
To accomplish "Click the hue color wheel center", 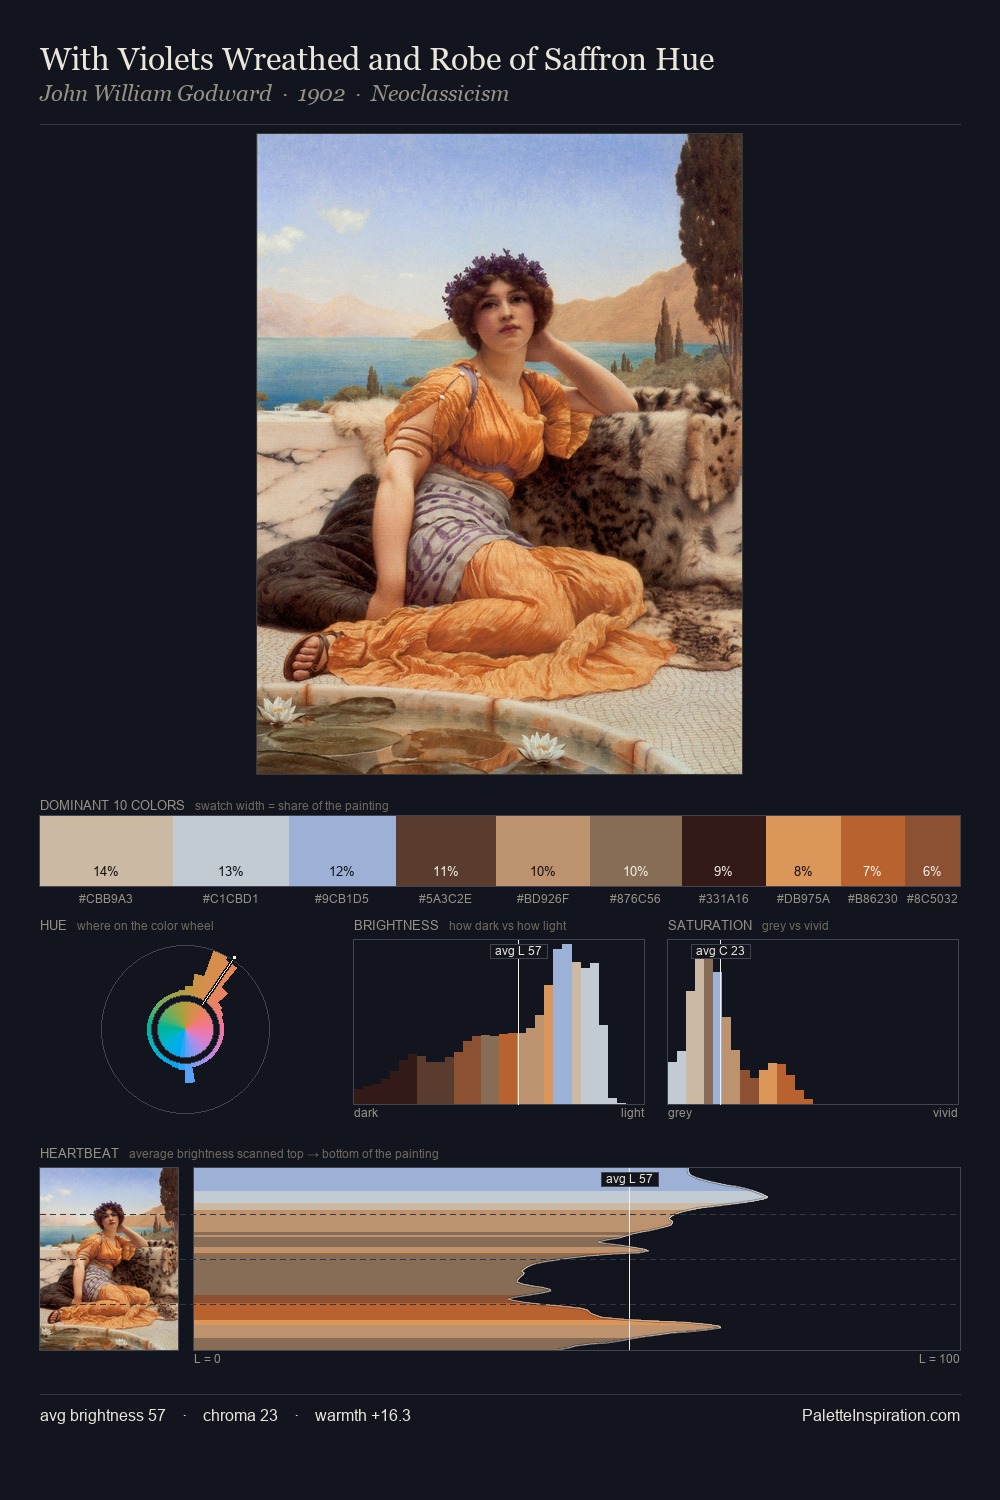I will [185, 1029].
